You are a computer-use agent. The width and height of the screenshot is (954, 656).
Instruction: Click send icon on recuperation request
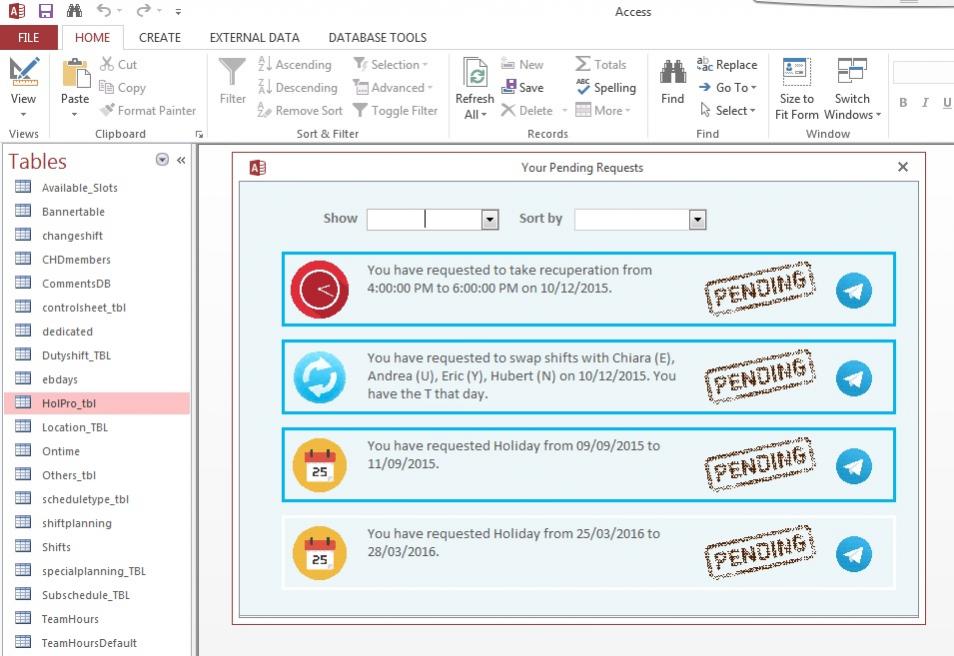[854, 291]
